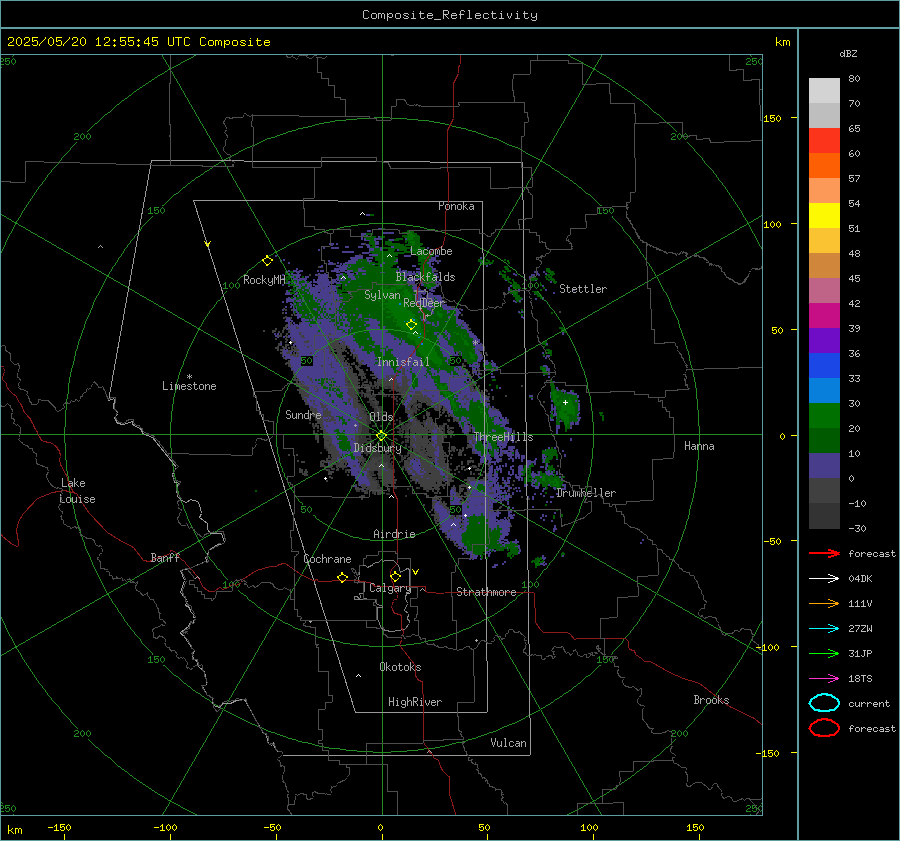
Task: Click the yellow diamond marker at Calgary
Action: (395, 576)
